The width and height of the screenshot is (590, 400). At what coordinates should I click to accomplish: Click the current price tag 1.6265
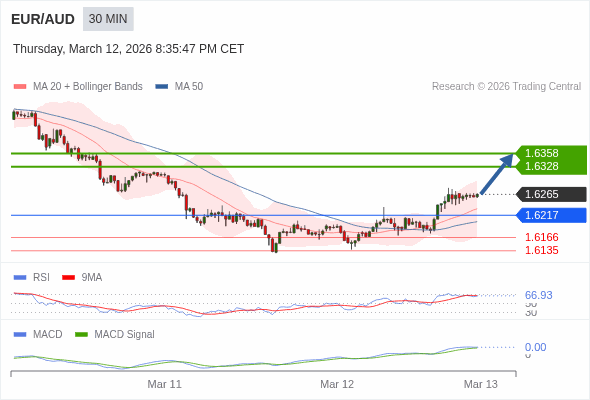552,194
